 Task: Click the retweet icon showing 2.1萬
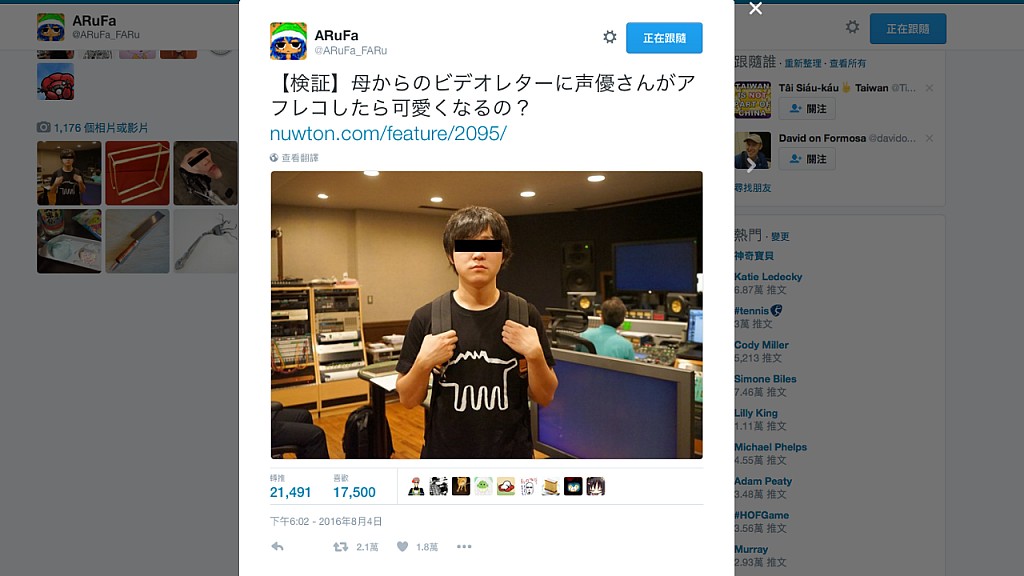(340, 547)
